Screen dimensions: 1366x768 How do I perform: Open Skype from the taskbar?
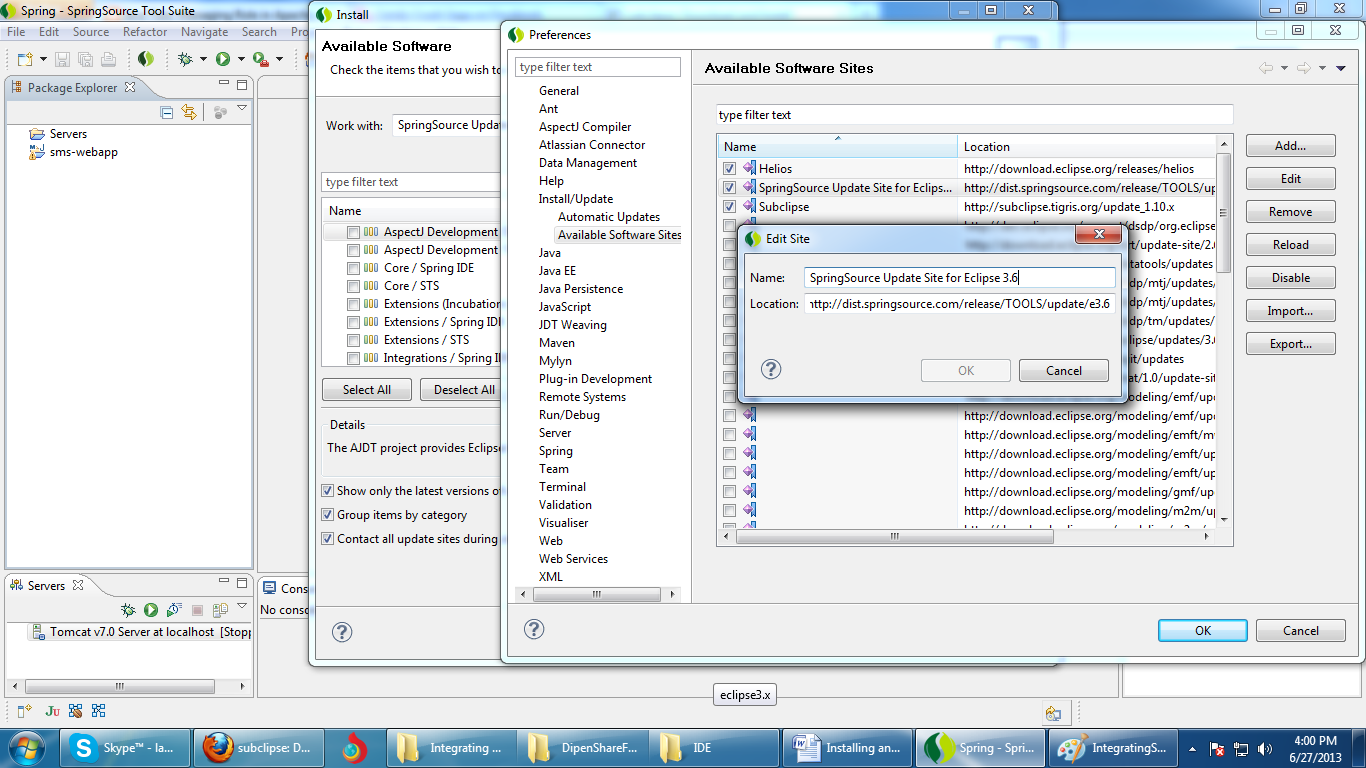coord(123,748)
